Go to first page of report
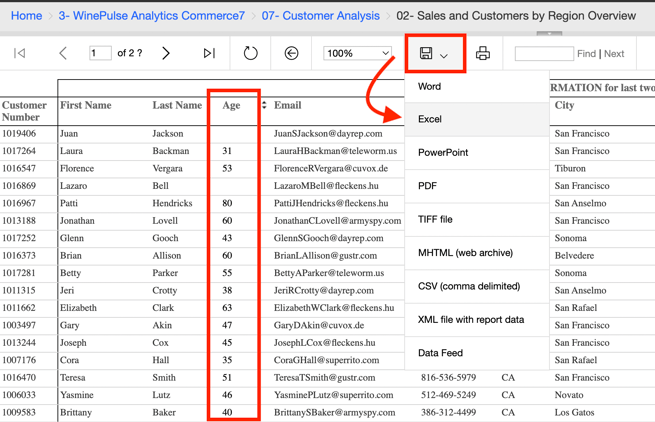 point(20,53)
